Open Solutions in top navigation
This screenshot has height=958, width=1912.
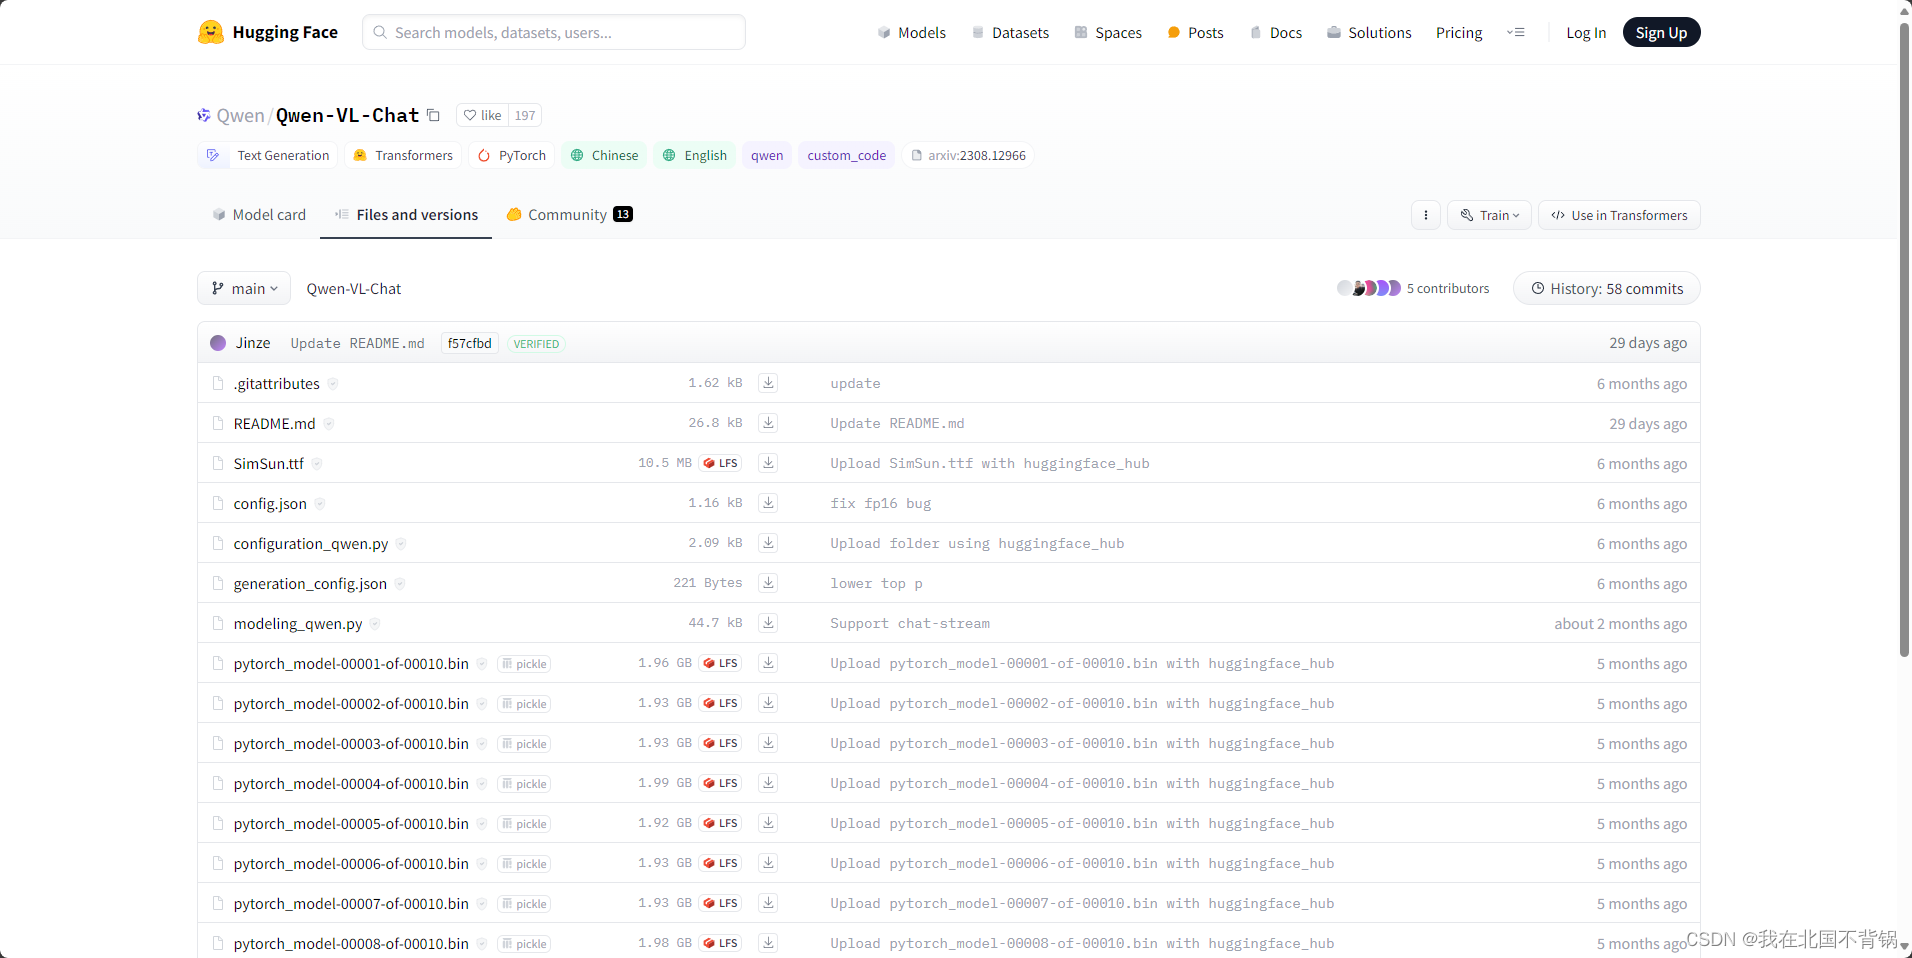click(x=1369, y=33)
